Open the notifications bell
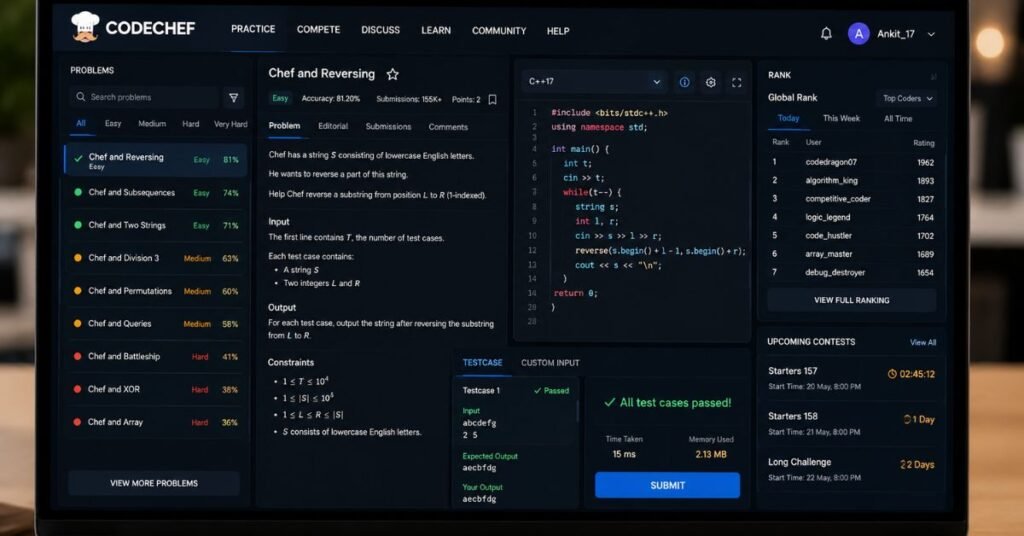The width and height of the screenshot is (1024, 536). point(826,33)
